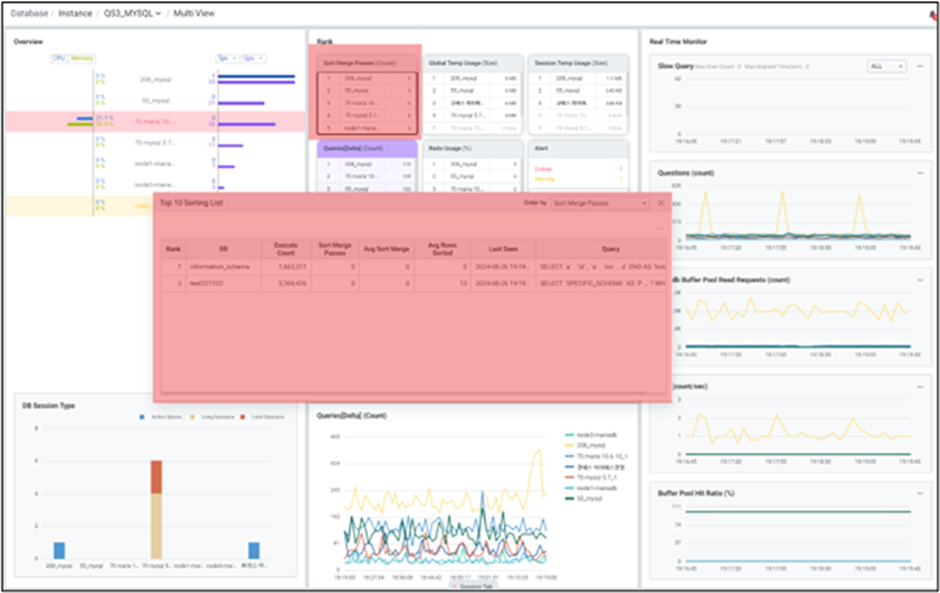The image size is (940, 593).
Task: Click Database in the breadcrumb
Action: point(28,14)
